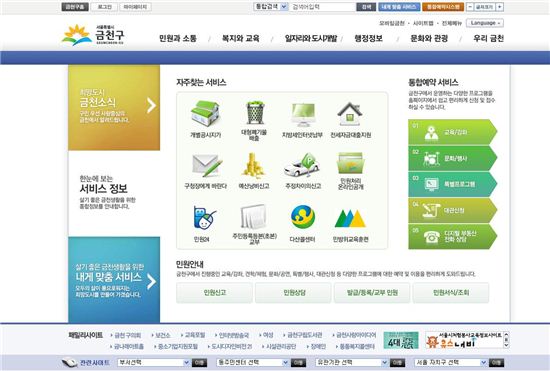Open the 다산콜센터 round logo icon
The height and width of the screenshot is (371, 550).
303,217
